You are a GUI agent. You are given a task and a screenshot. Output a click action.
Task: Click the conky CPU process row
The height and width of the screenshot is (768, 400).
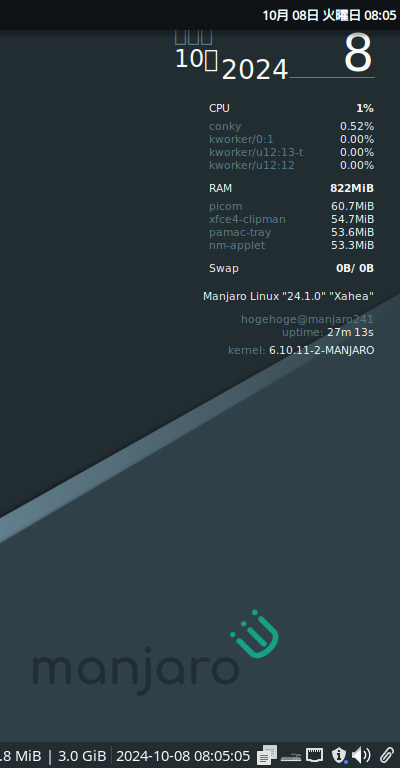pos(291,126)
